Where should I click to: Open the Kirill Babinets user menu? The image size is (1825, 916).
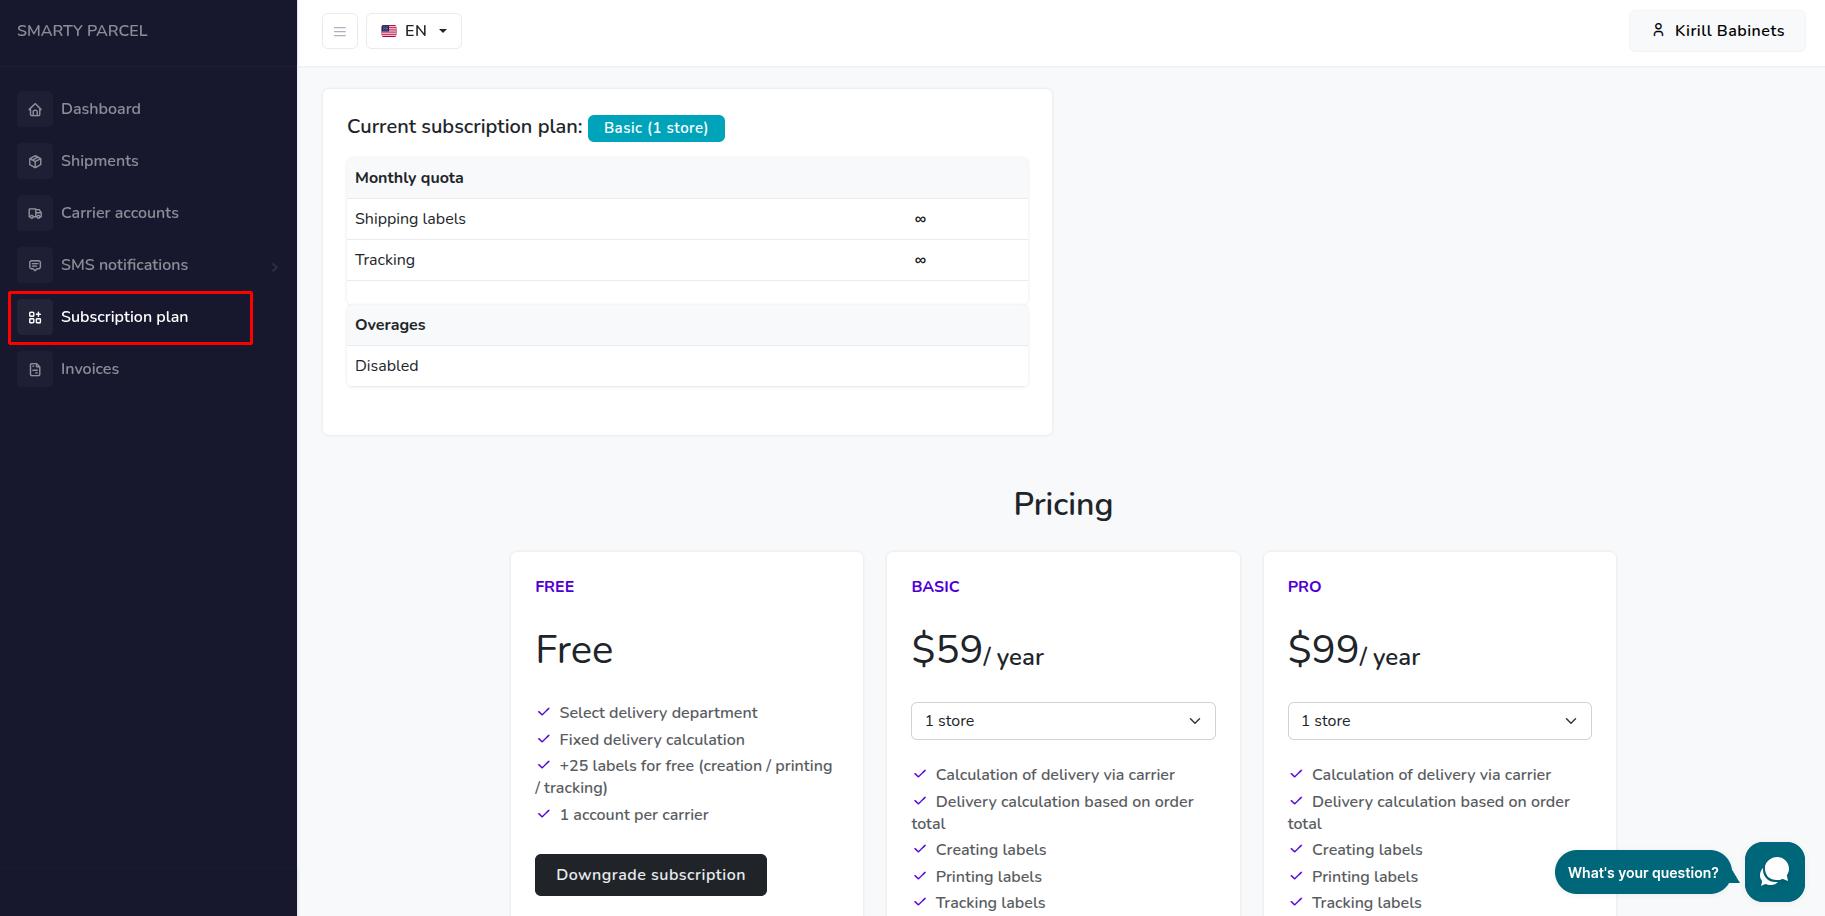pos(1717,31)
